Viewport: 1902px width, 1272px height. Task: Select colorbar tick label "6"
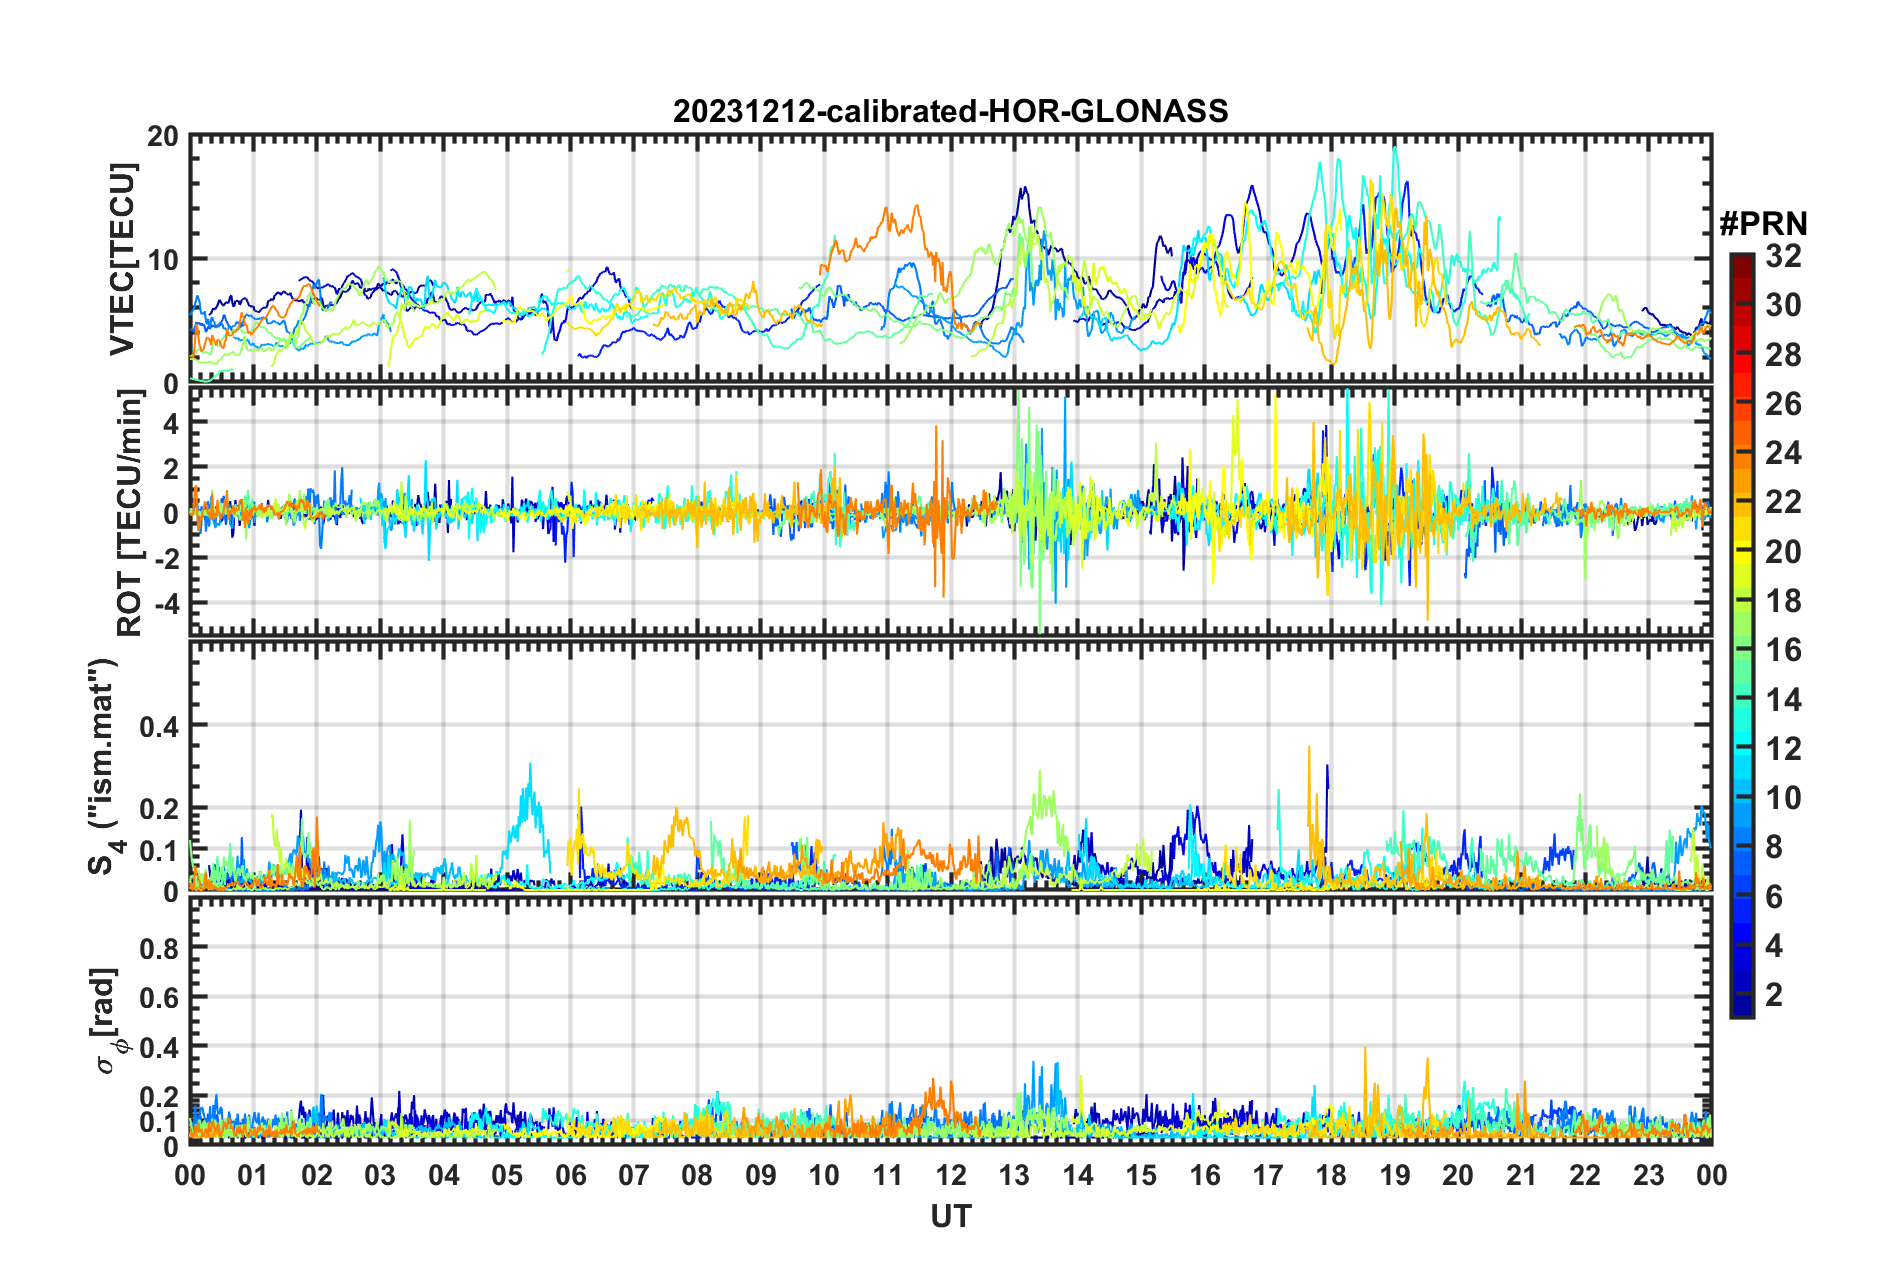pyautogui.click(x=1774, y=896)
